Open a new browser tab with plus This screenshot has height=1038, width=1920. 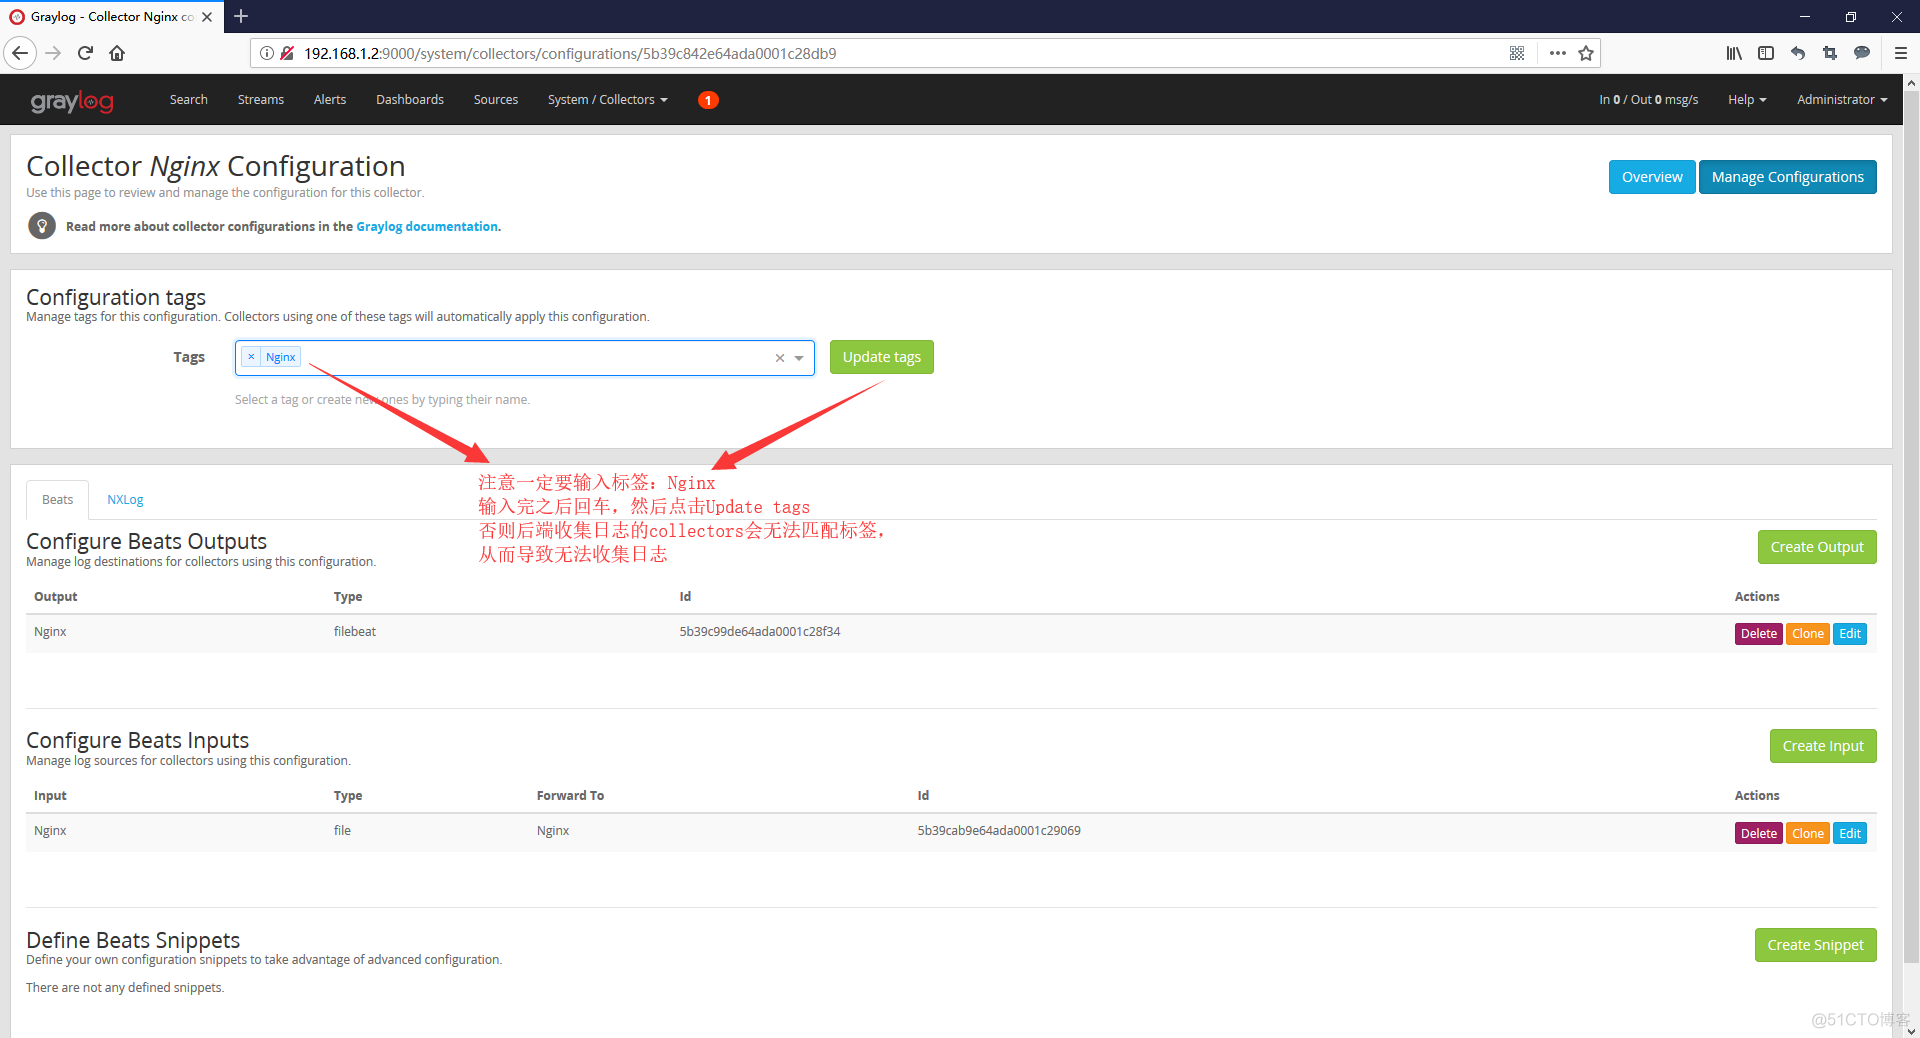pos(241,16)
